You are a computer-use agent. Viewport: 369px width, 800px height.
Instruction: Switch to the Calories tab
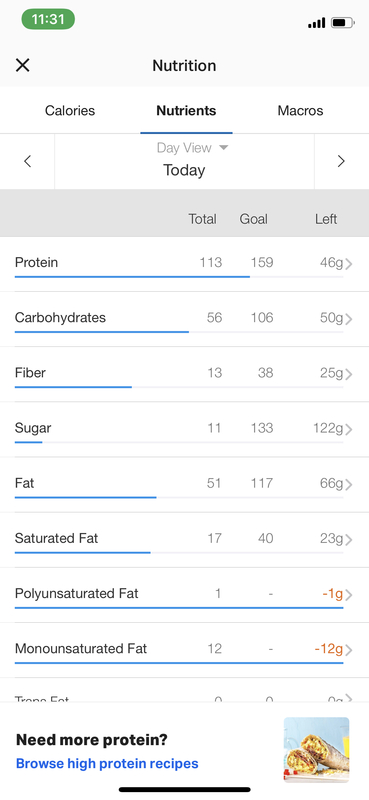(70, 111)
